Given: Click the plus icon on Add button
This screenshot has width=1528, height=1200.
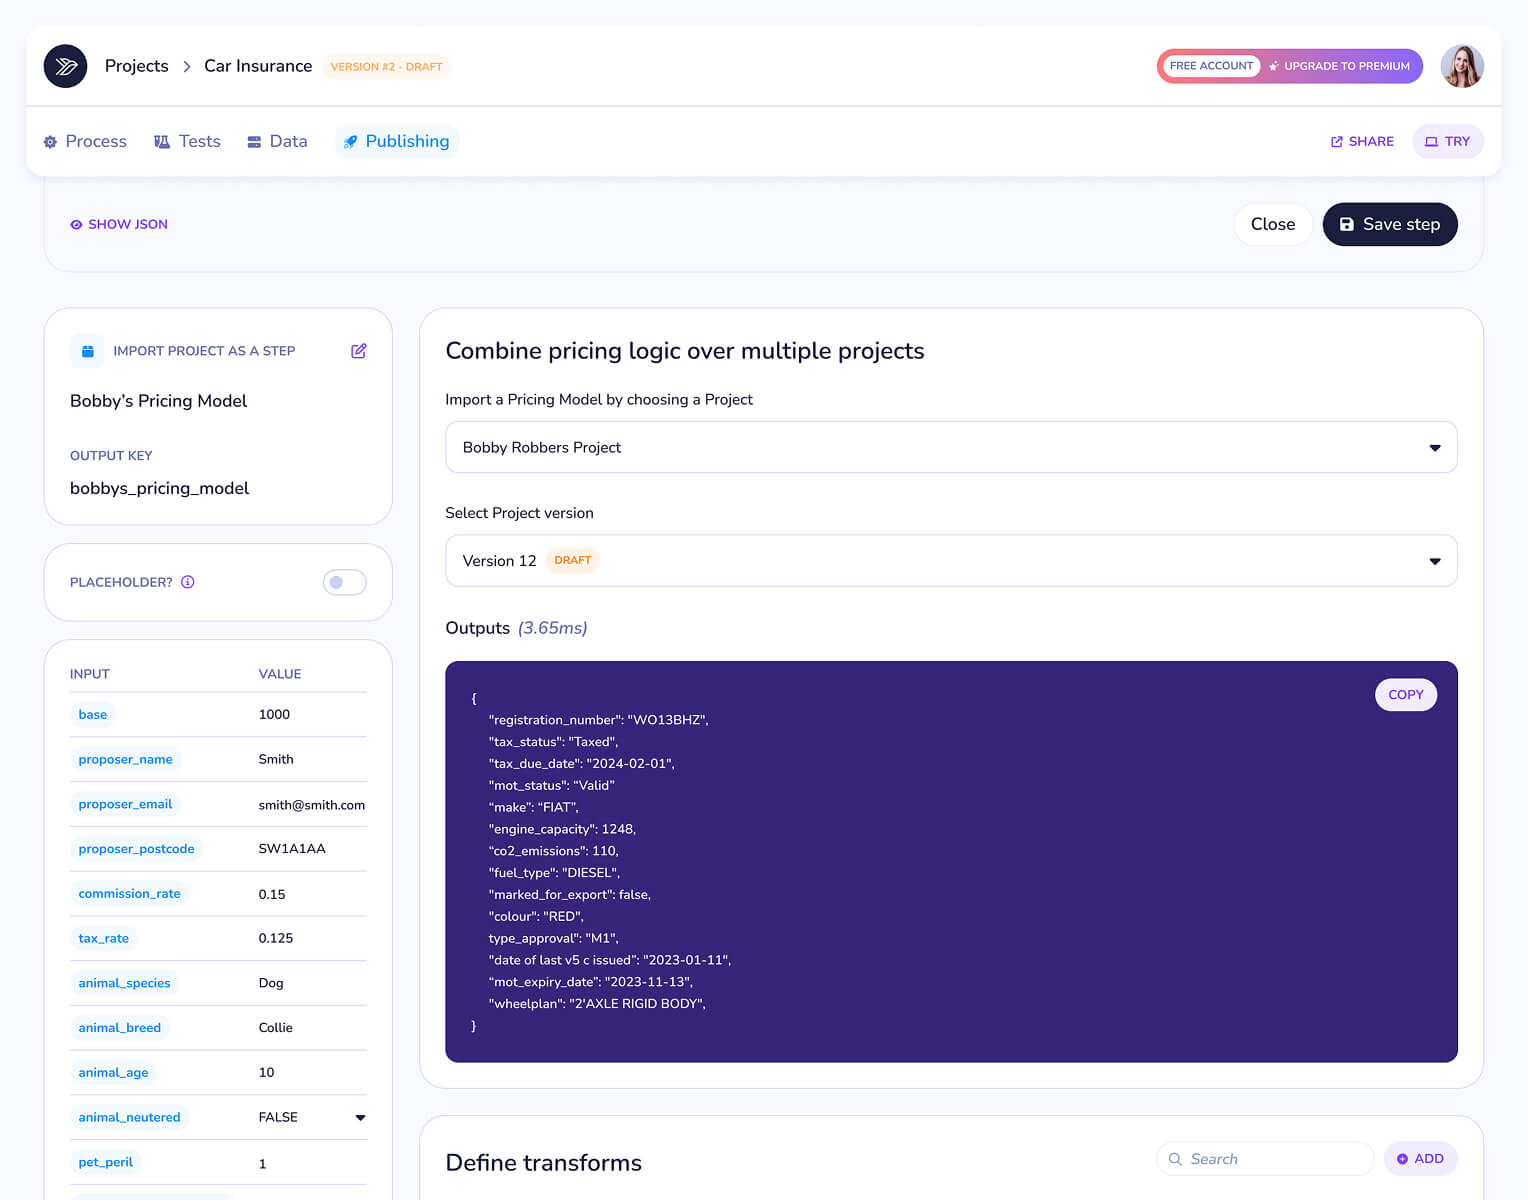Looking at the screenshot, I should pos(1402,1159).
